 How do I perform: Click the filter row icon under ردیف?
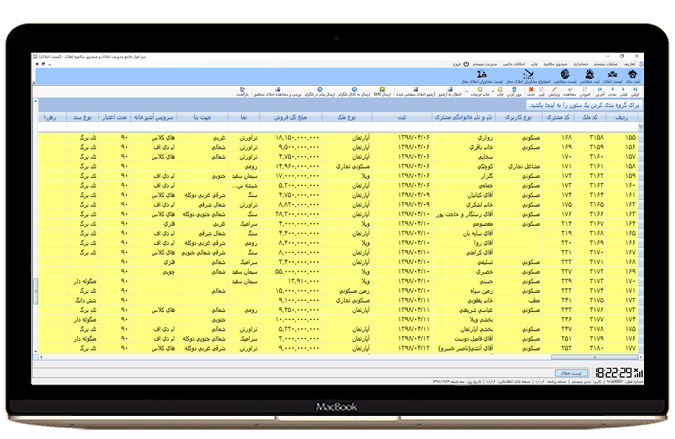[x=641, y=127]
